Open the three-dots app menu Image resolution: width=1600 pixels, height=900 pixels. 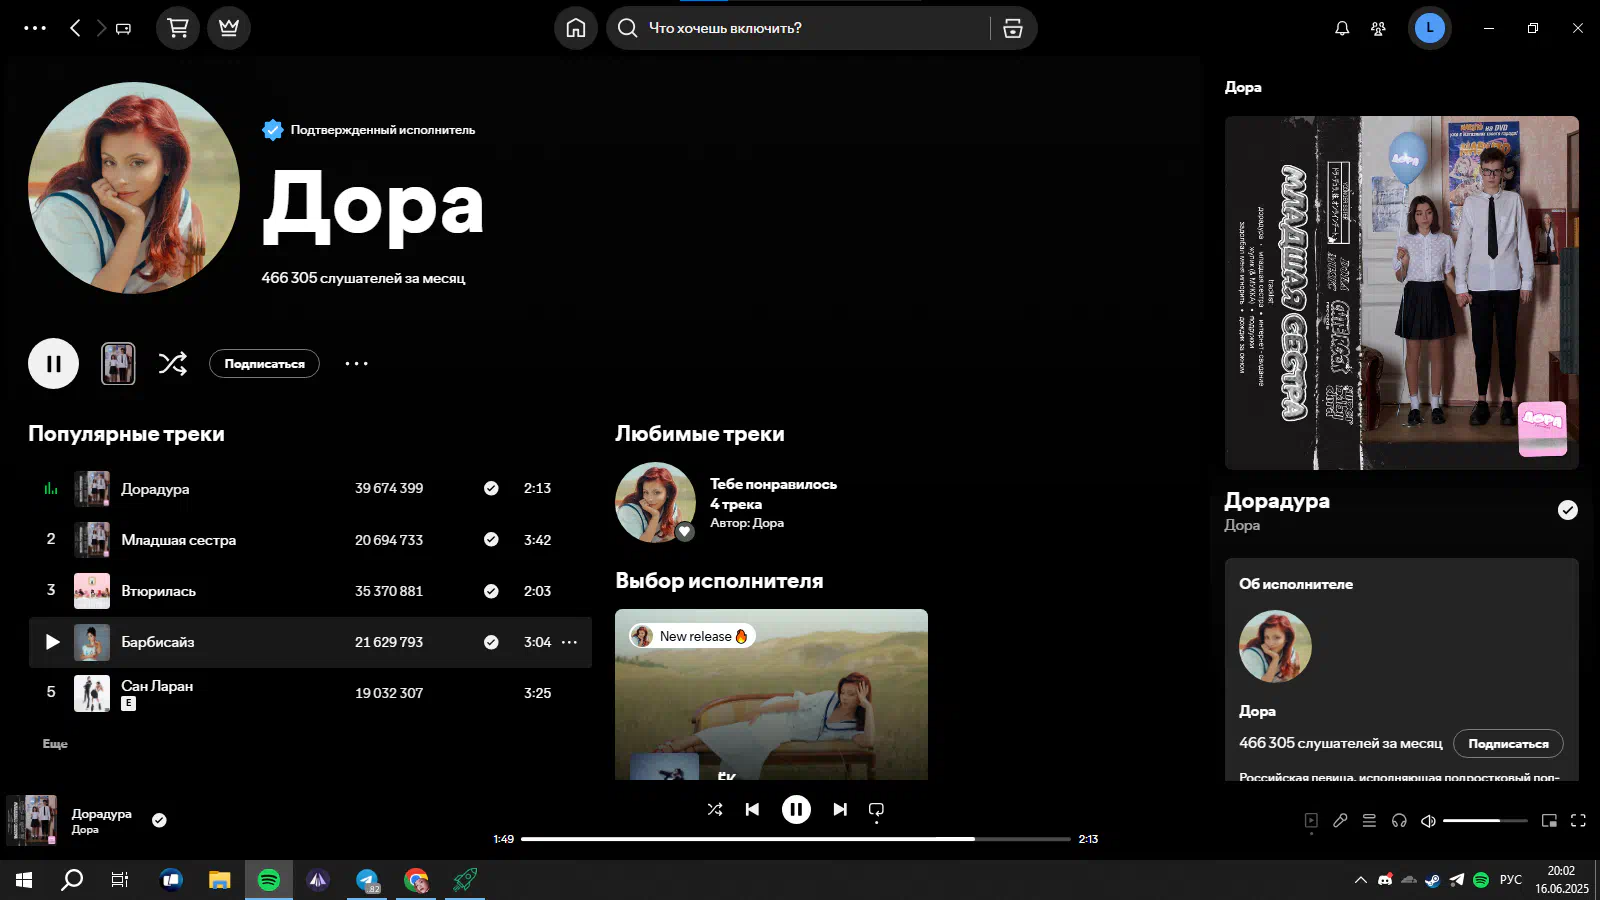(x=35, y=28)
